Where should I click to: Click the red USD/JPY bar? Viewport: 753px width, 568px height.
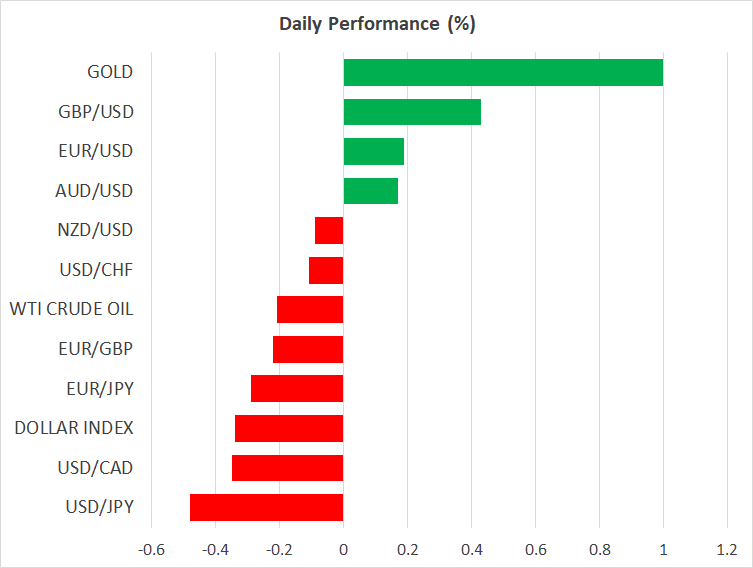[266, 508]
